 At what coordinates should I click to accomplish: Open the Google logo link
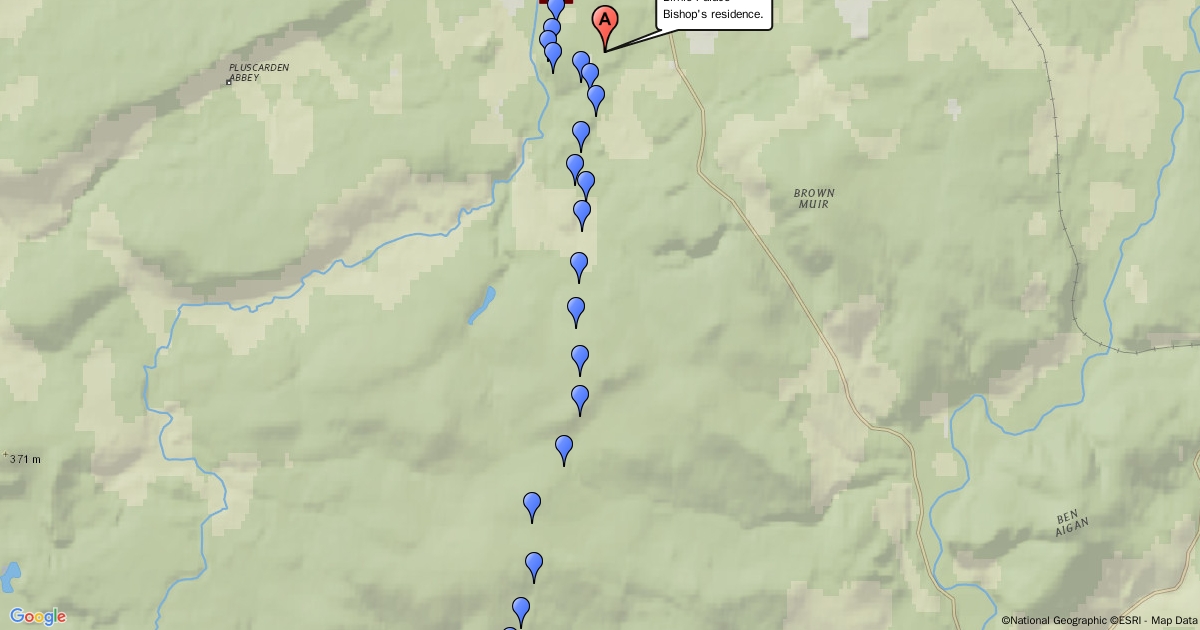click(x=38, y=616)
